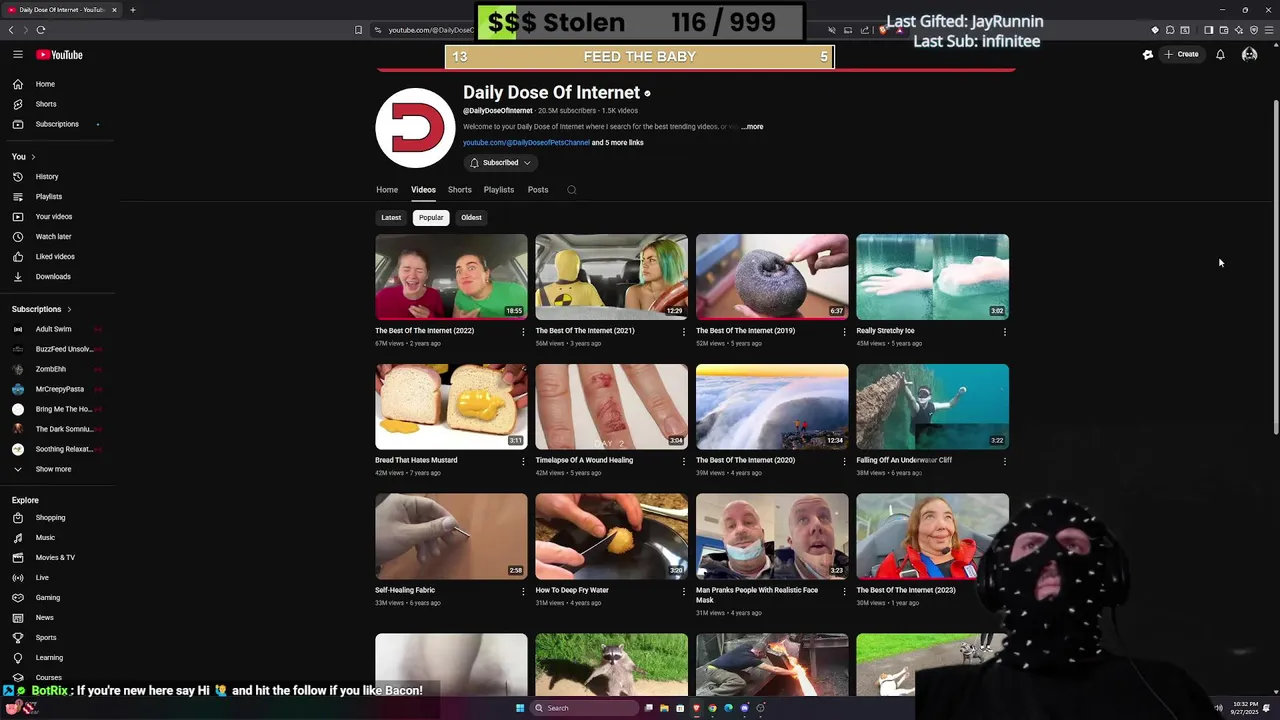Viewport: 1280px width, 720px height.
Task: Open the 'and 5 more links' link
Action: [618, 143]
